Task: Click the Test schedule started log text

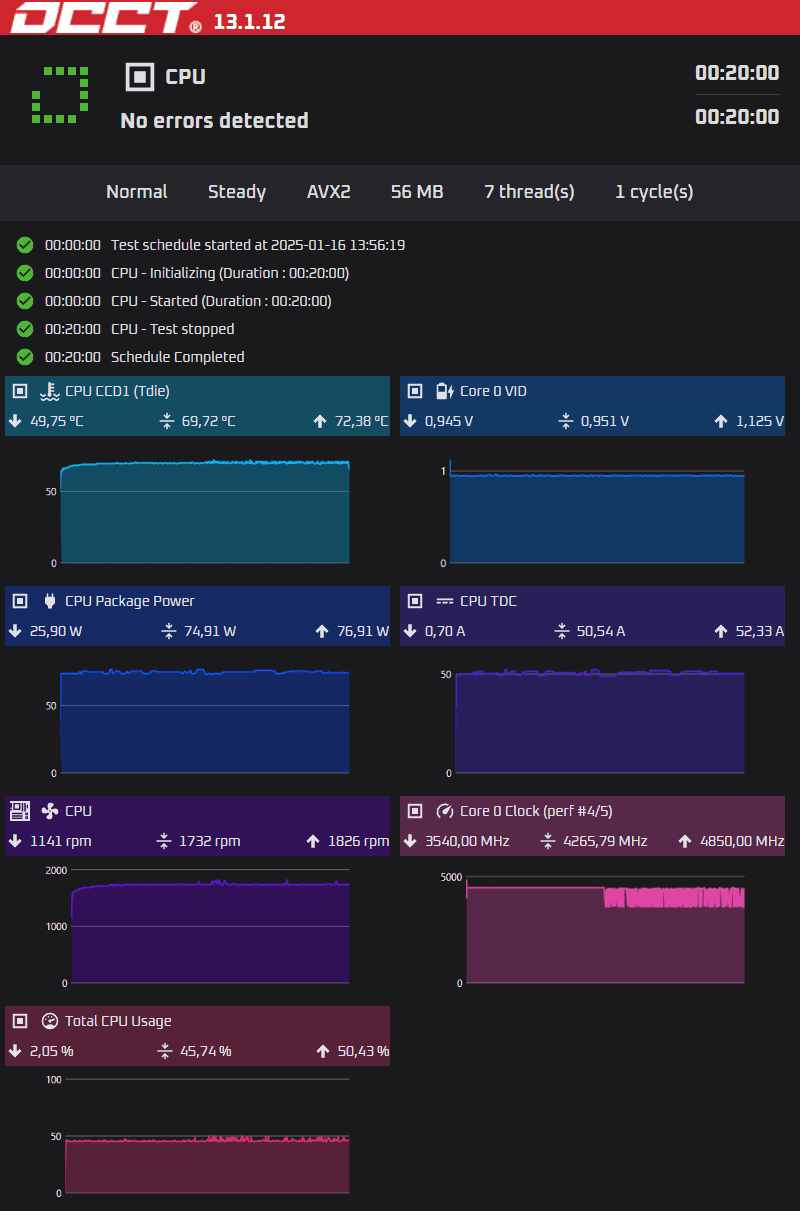Action: 258,245
